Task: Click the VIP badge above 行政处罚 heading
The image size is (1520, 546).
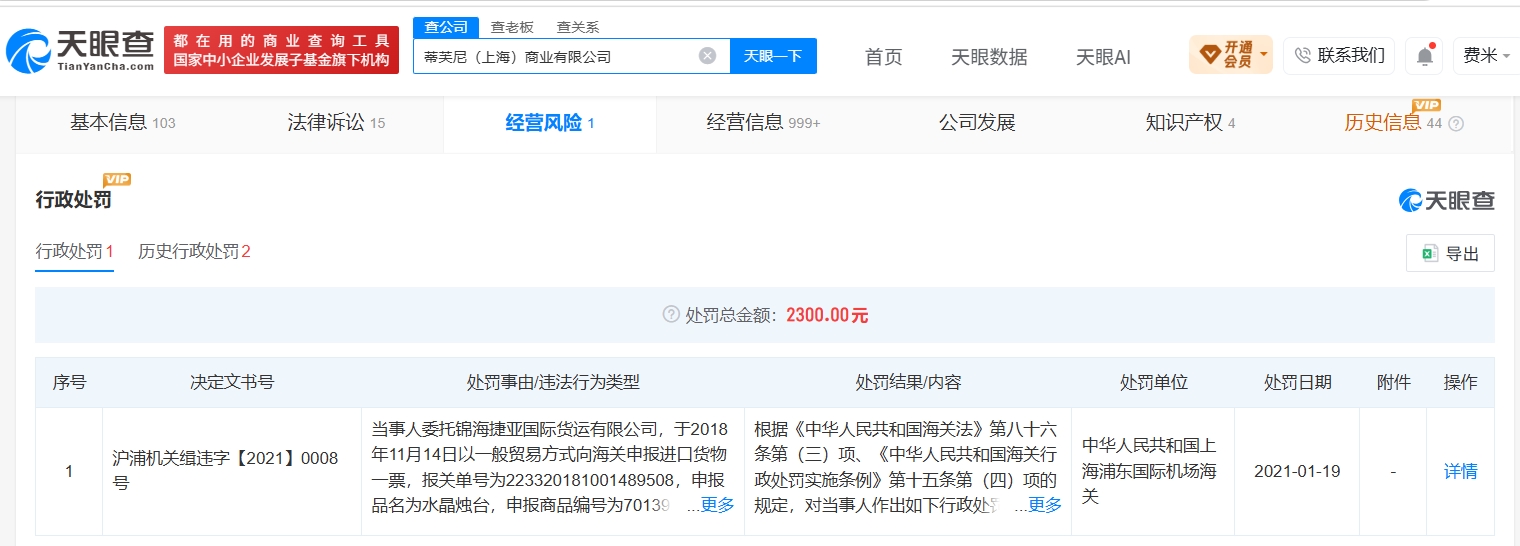Action: tap(117, 179)
